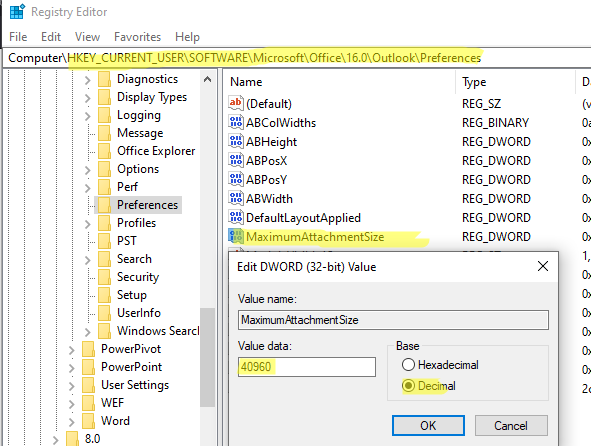
Task: Click the Value data input field
Action: click(x=307, y=366)
